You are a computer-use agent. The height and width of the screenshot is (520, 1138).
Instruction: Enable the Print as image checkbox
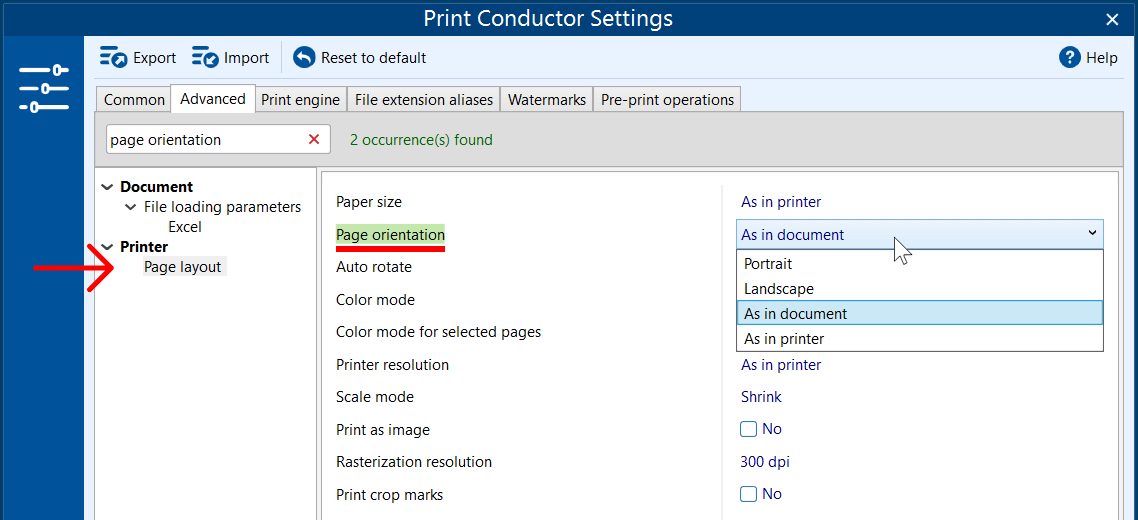coord(748,429)
